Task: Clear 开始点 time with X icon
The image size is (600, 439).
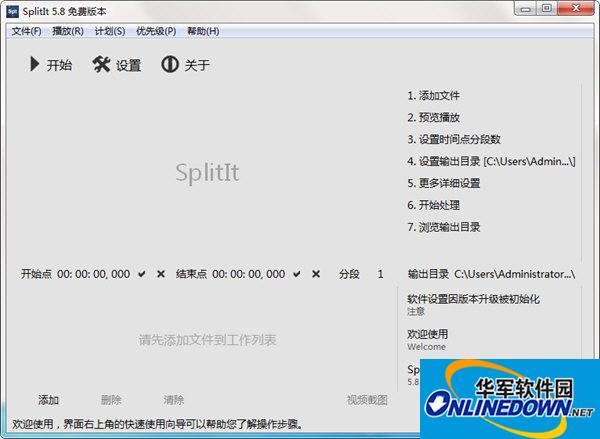Action: [x=160, y=274]
